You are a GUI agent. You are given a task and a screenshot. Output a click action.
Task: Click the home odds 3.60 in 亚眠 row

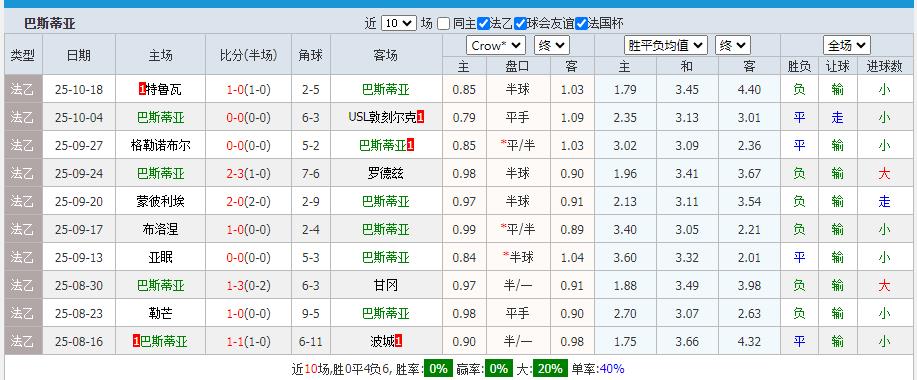pos(625,257)
